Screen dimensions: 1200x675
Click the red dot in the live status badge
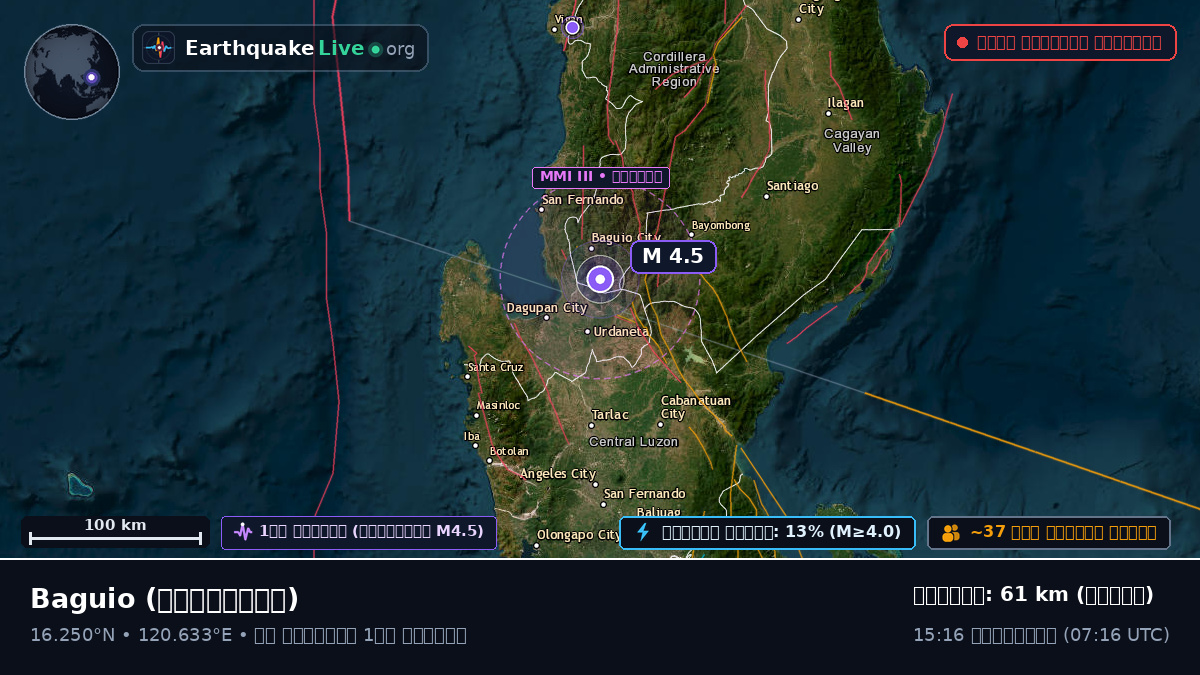pos(963,42)
